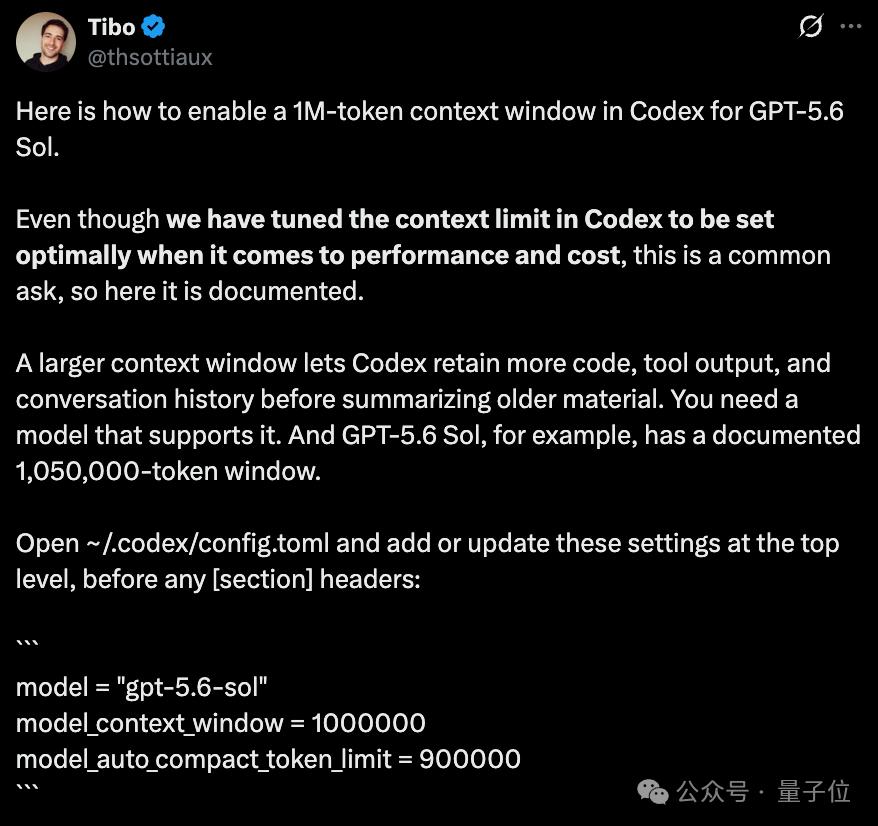Click the model = "gpt-5.6-sol" line
This screenshot has width=878, height=826.
point(142,687)
